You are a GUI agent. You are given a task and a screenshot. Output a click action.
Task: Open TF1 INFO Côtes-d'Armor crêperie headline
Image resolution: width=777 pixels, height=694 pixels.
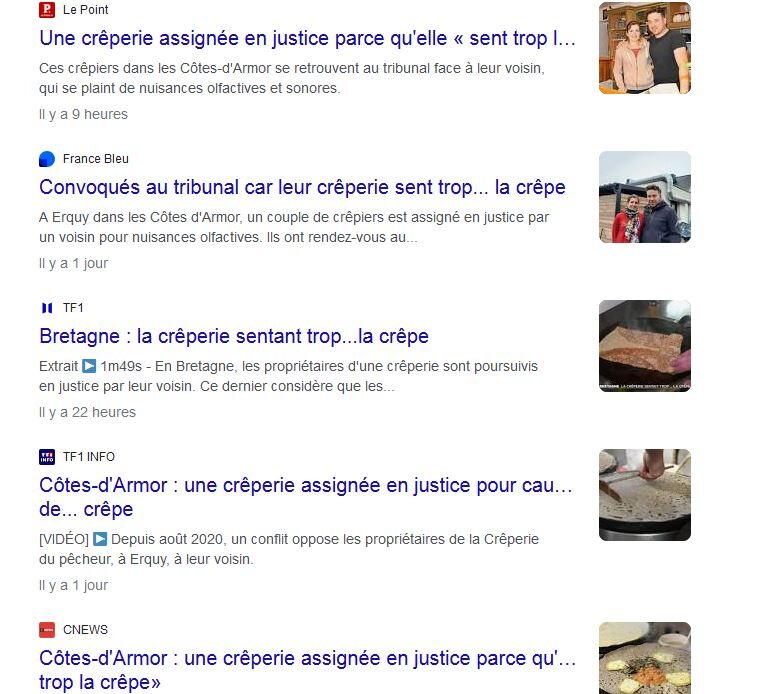coord(306,497)
